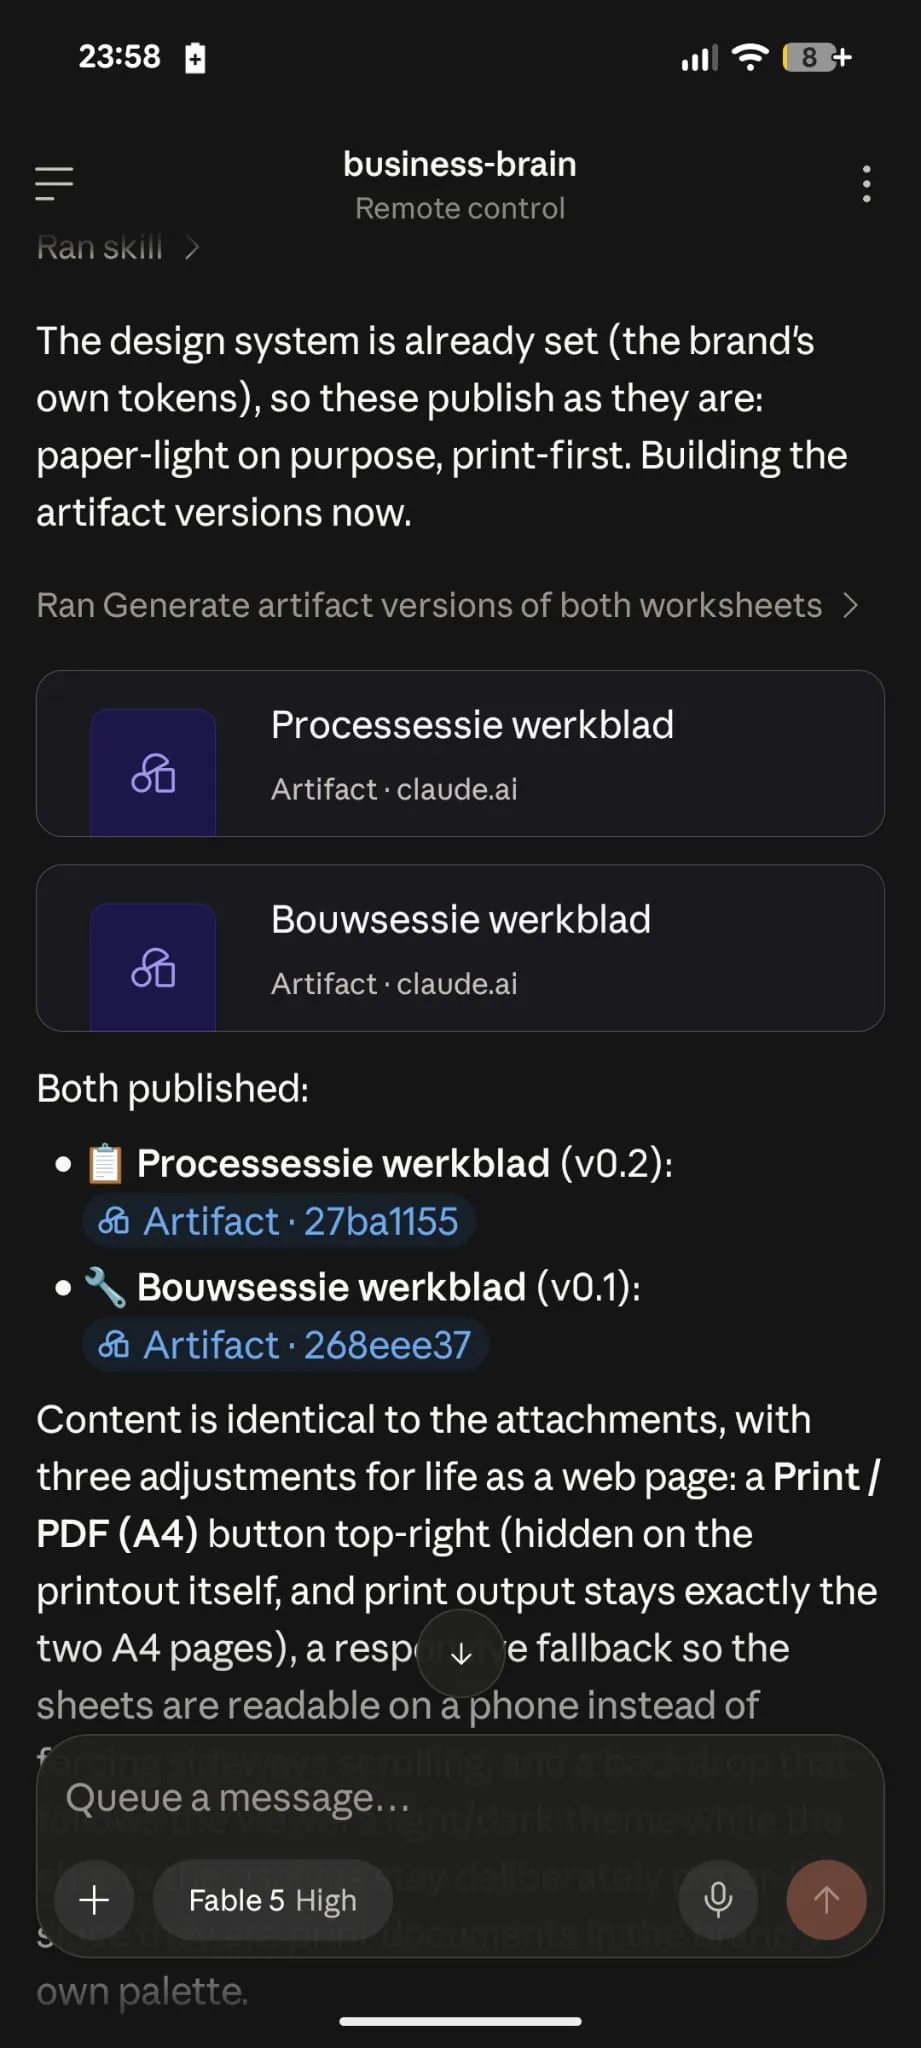Tap the business-brain conversation title
Image resolution: width=921 pixels, height=2048 pixels.
tap(460, 164)
